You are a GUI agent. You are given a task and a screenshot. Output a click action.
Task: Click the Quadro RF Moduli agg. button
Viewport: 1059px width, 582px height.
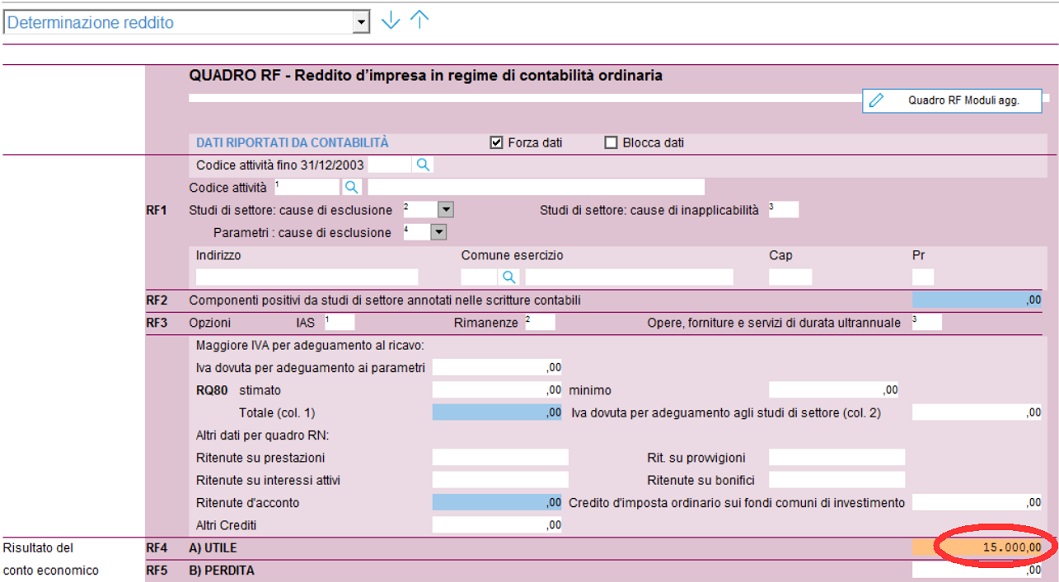pos(952,101)
